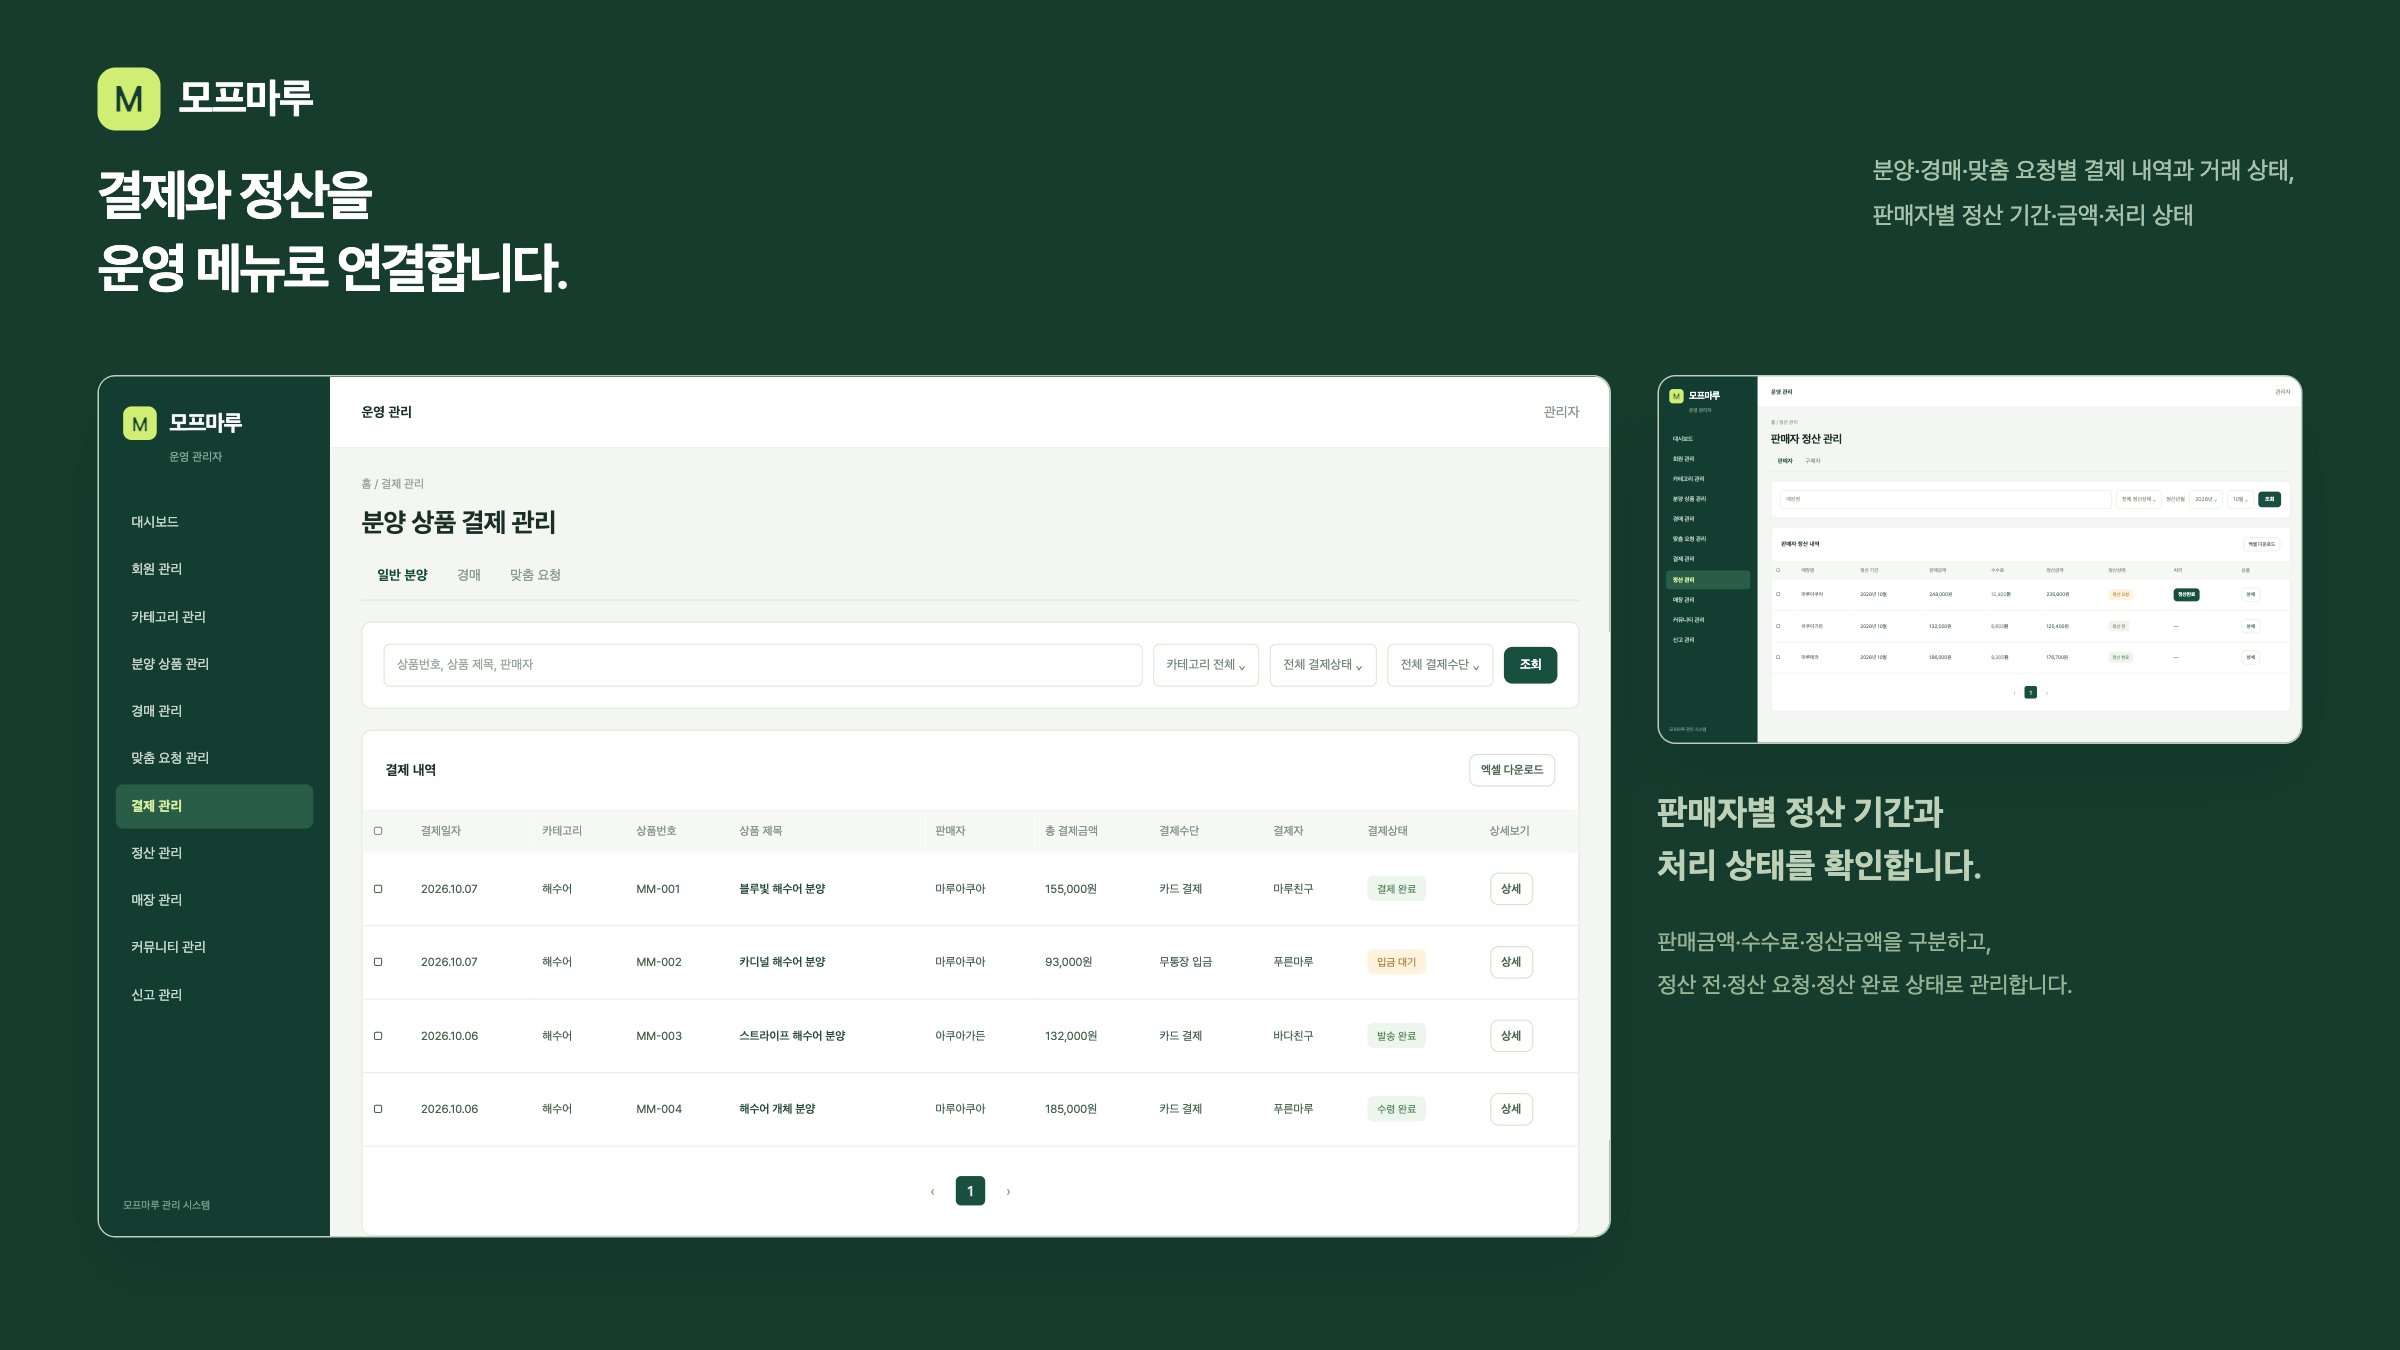Open 회원 관리 in the sidebar
Viewport: 2400px width, 1350px height.
click(214, 569)
